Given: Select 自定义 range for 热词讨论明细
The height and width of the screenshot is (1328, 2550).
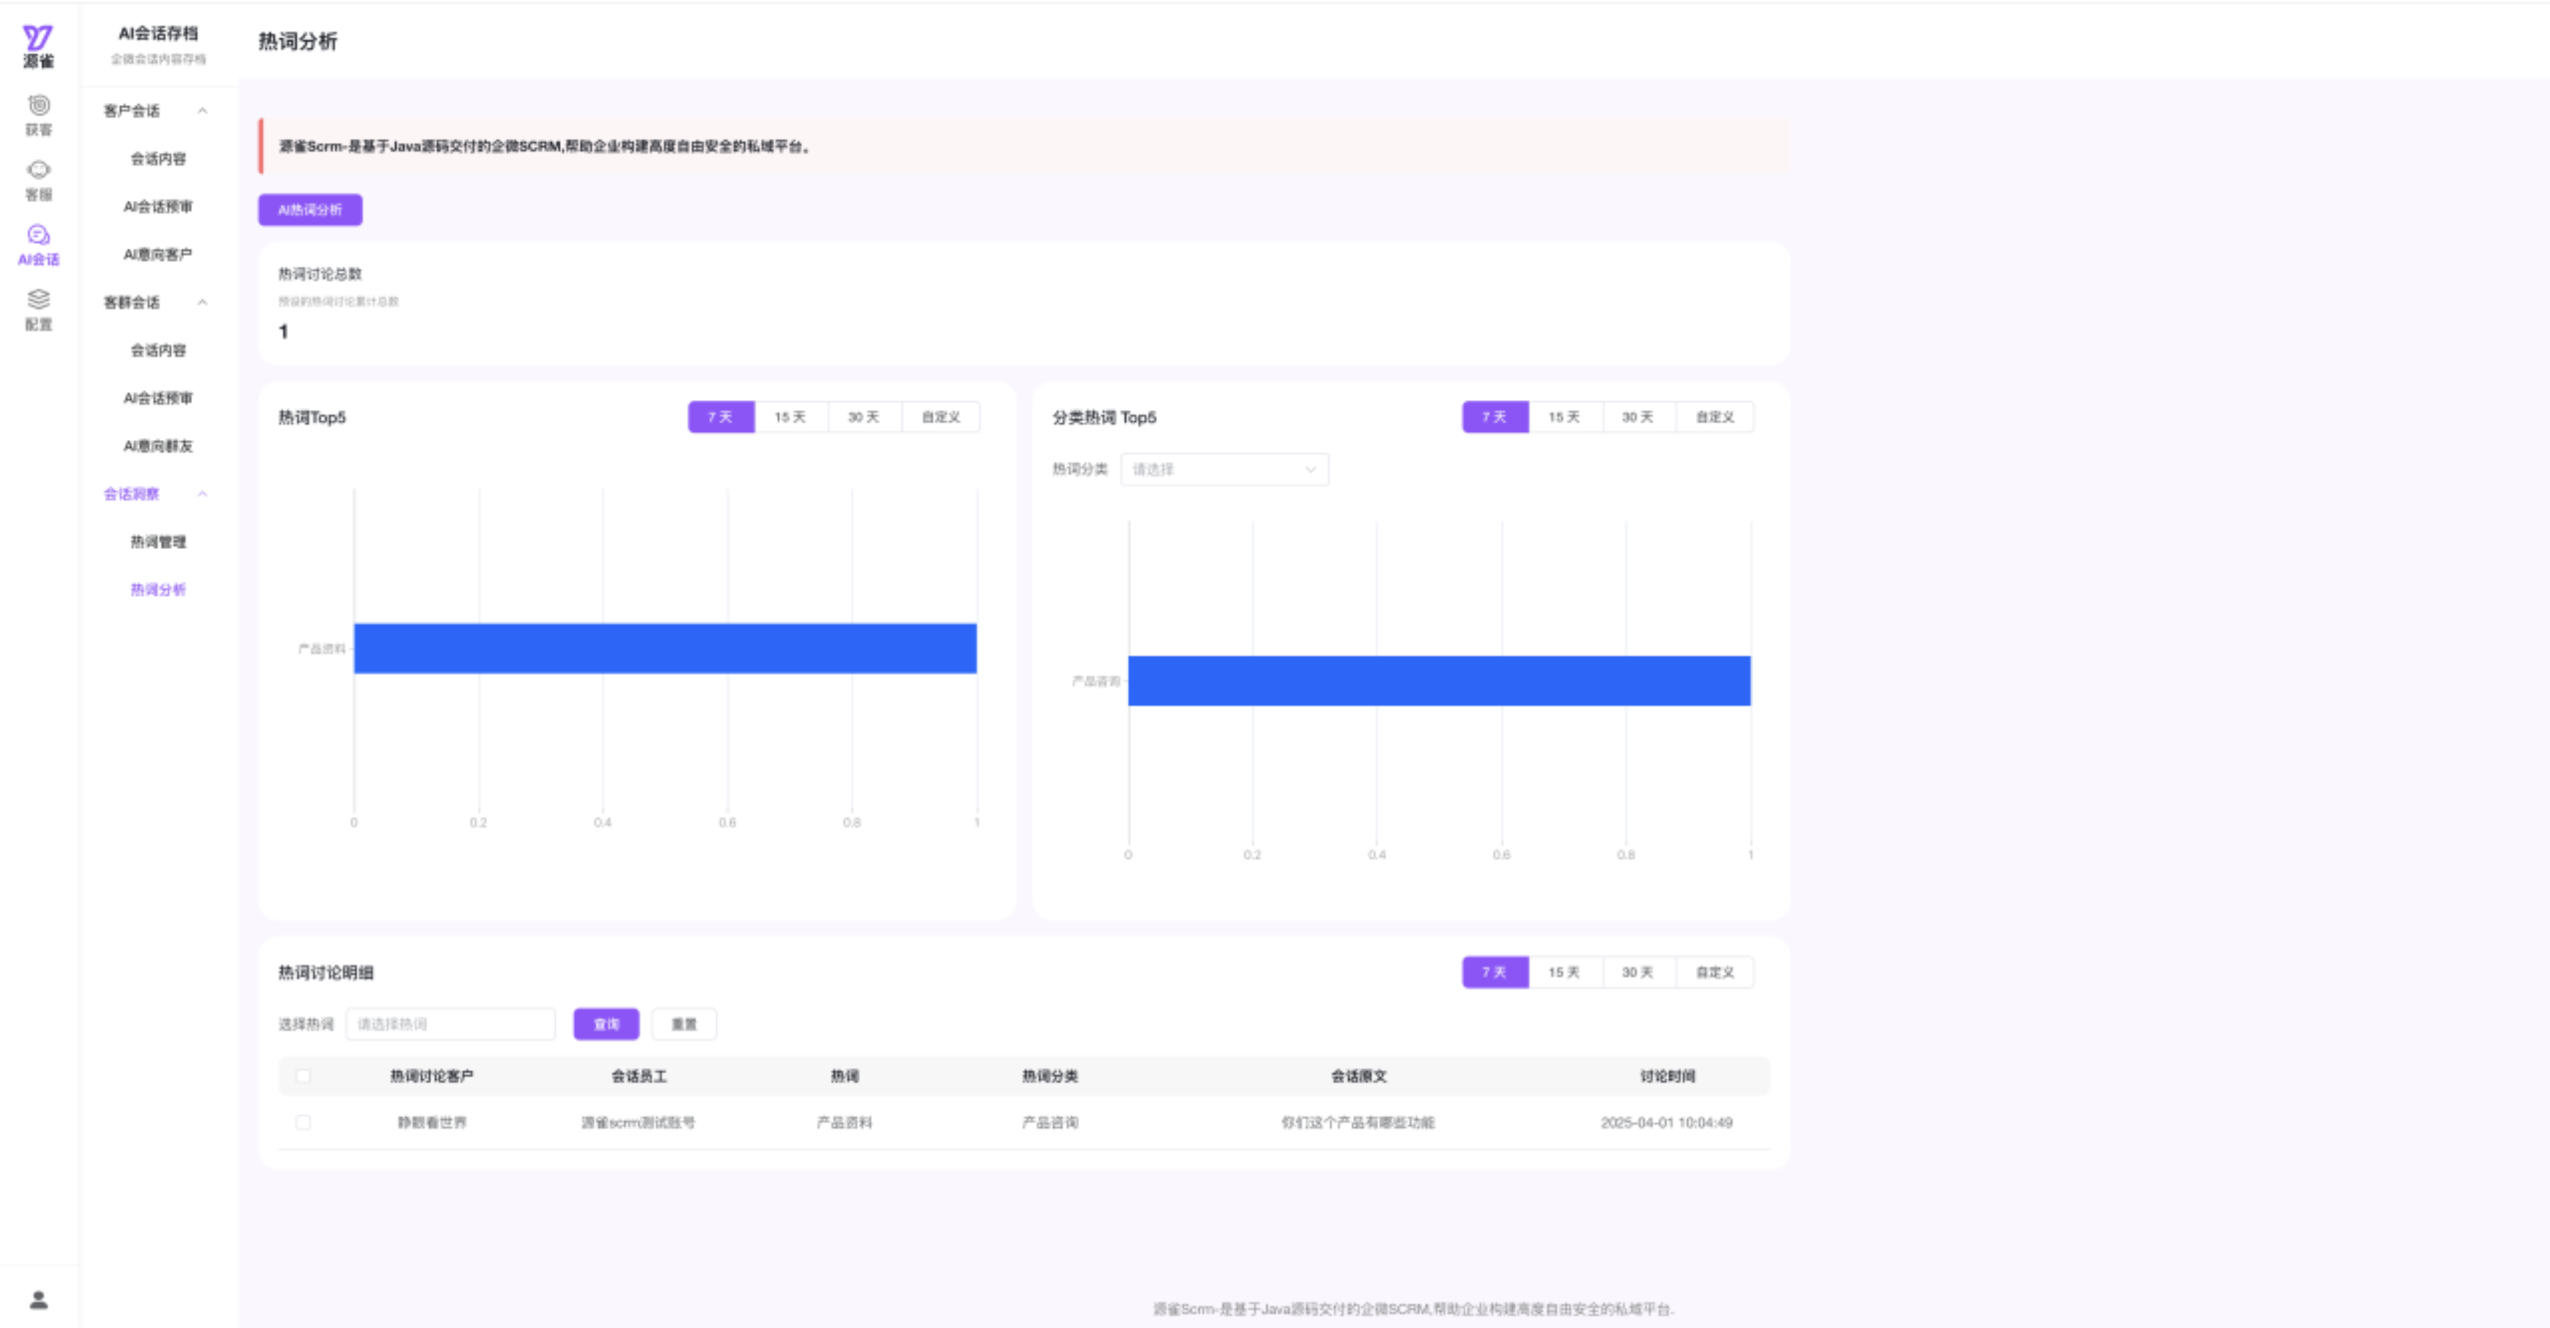Looking at the screenshot, I should [x=1714, y=972].
